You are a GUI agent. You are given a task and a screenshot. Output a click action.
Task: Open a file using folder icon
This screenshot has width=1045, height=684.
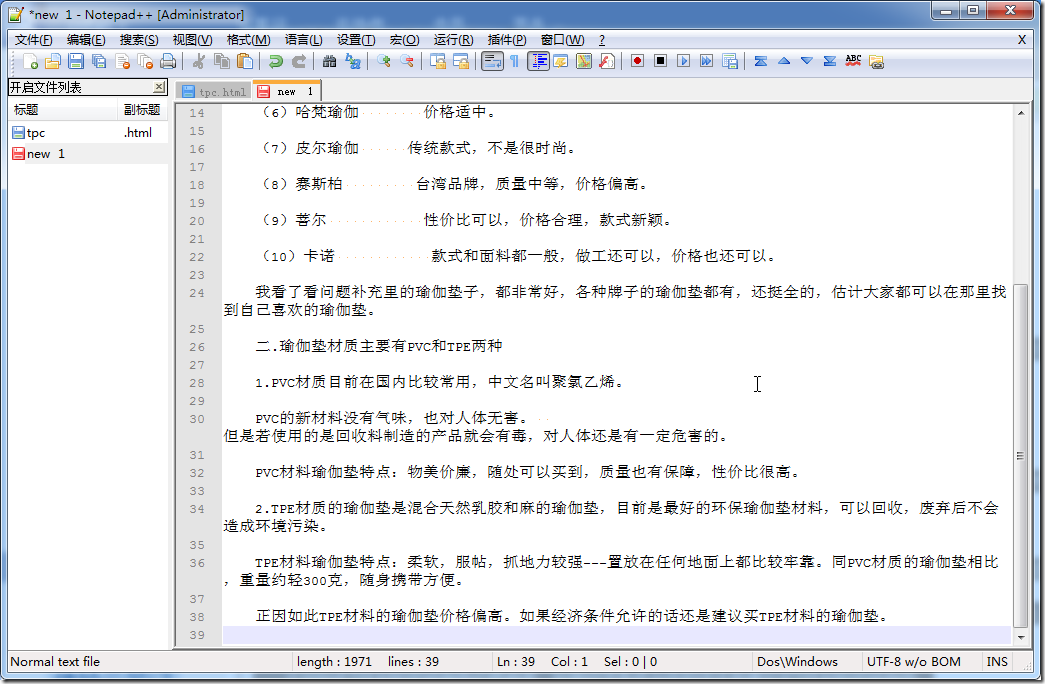53,61
